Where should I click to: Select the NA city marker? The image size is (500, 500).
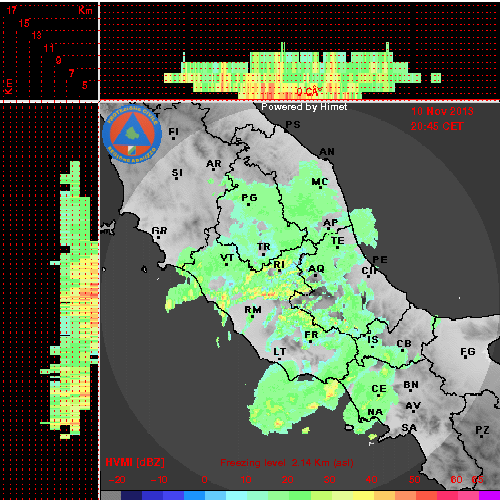(375, 412)
